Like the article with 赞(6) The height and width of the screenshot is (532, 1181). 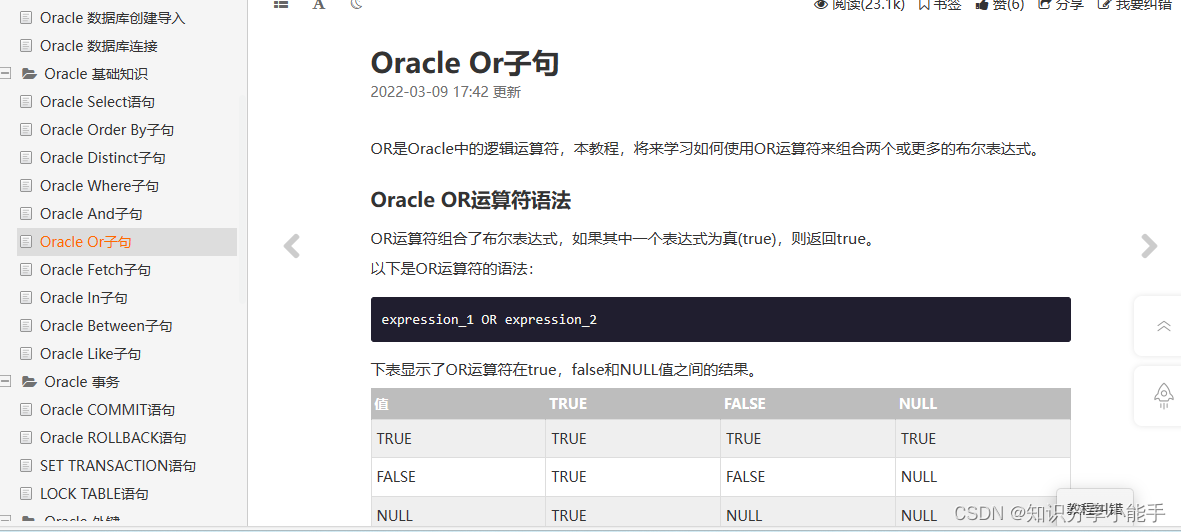pyautogui.click(x=999, y=5)
